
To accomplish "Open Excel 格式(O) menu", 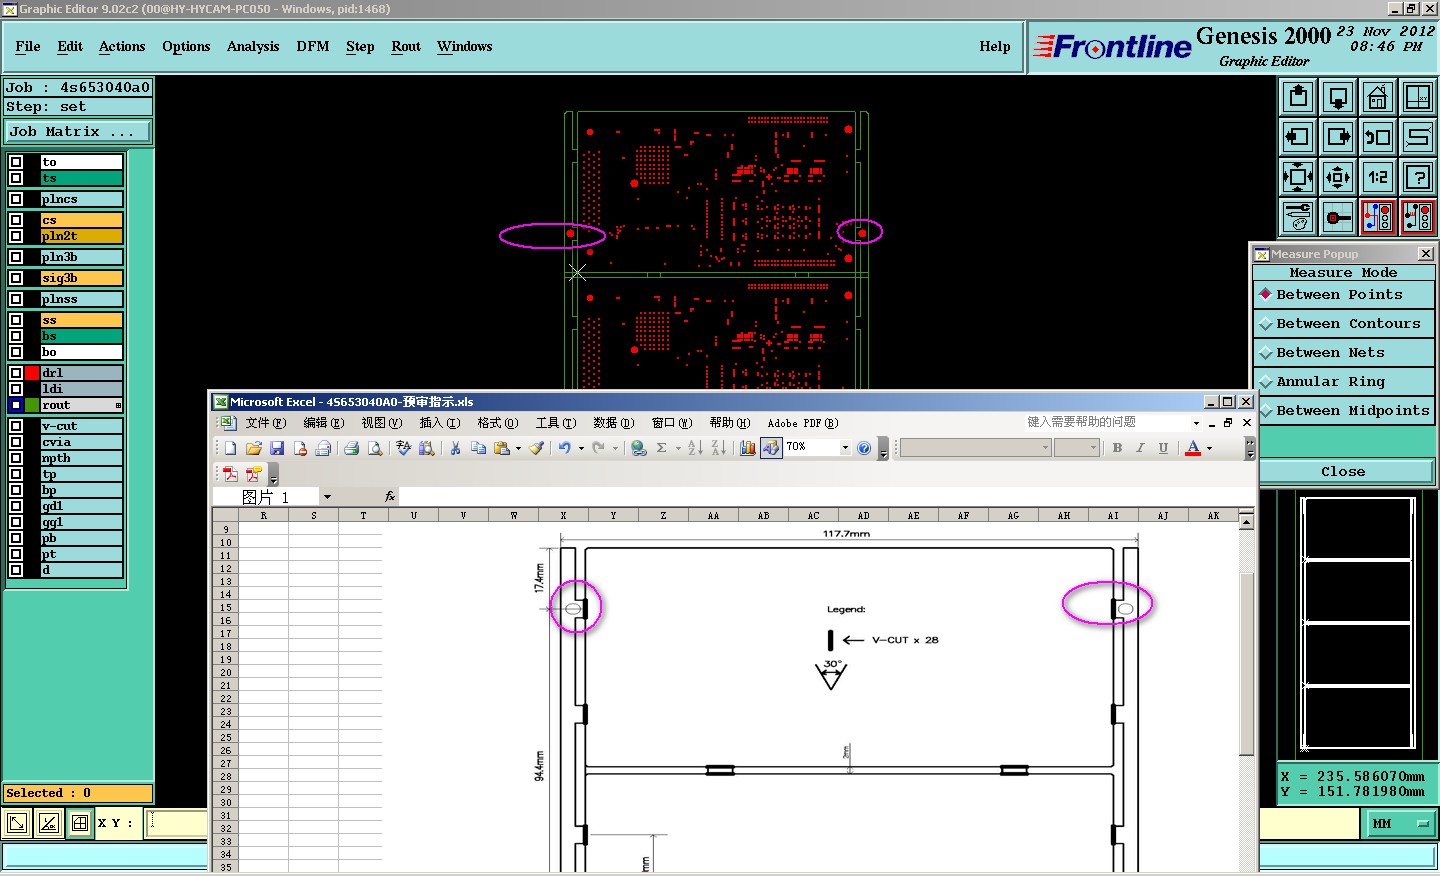I will (497, 423).
